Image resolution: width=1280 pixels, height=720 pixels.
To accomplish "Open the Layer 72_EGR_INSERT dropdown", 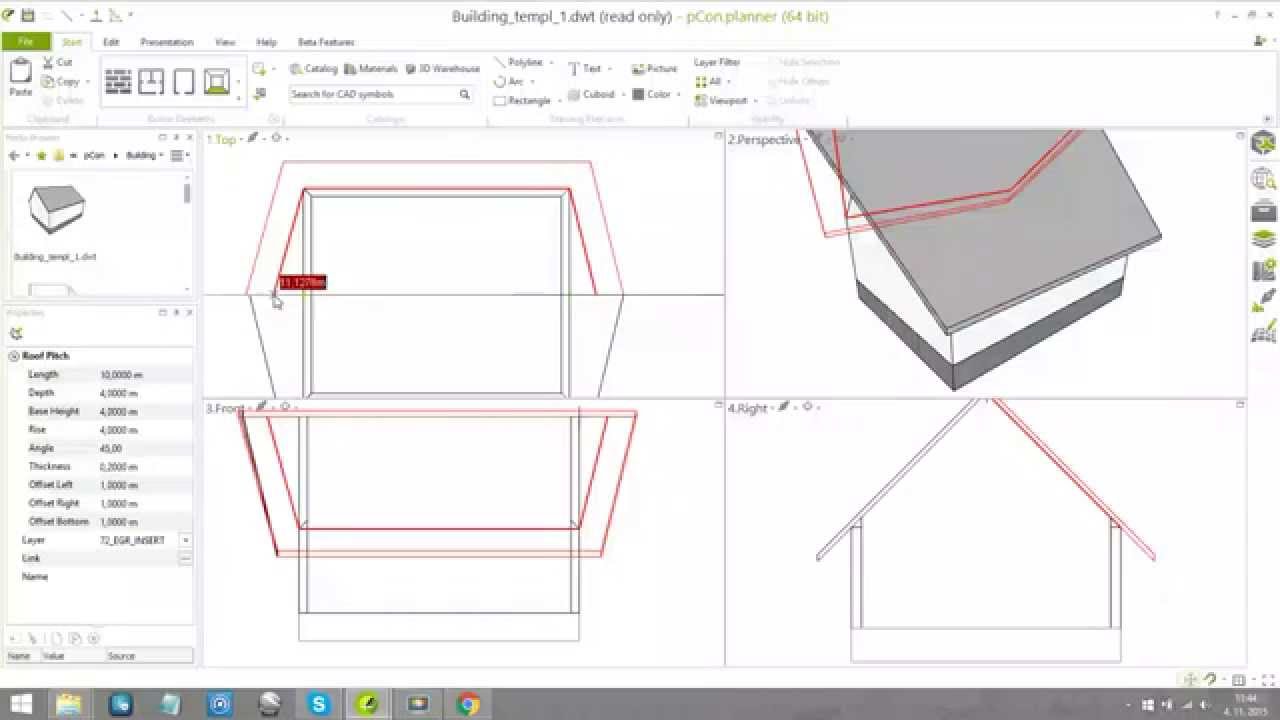I will [x=185, y=540].
